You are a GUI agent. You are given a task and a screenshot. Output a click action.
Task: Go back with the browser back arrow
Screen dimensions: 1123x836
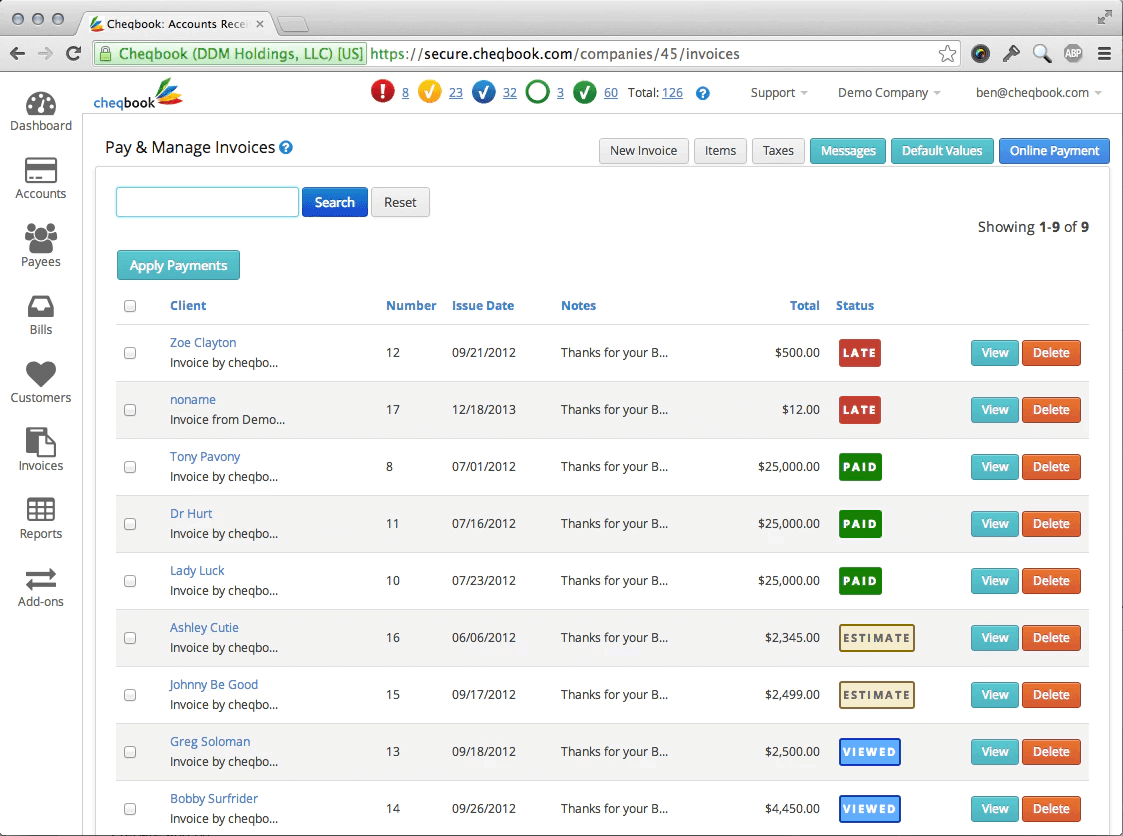coord(18,54)
